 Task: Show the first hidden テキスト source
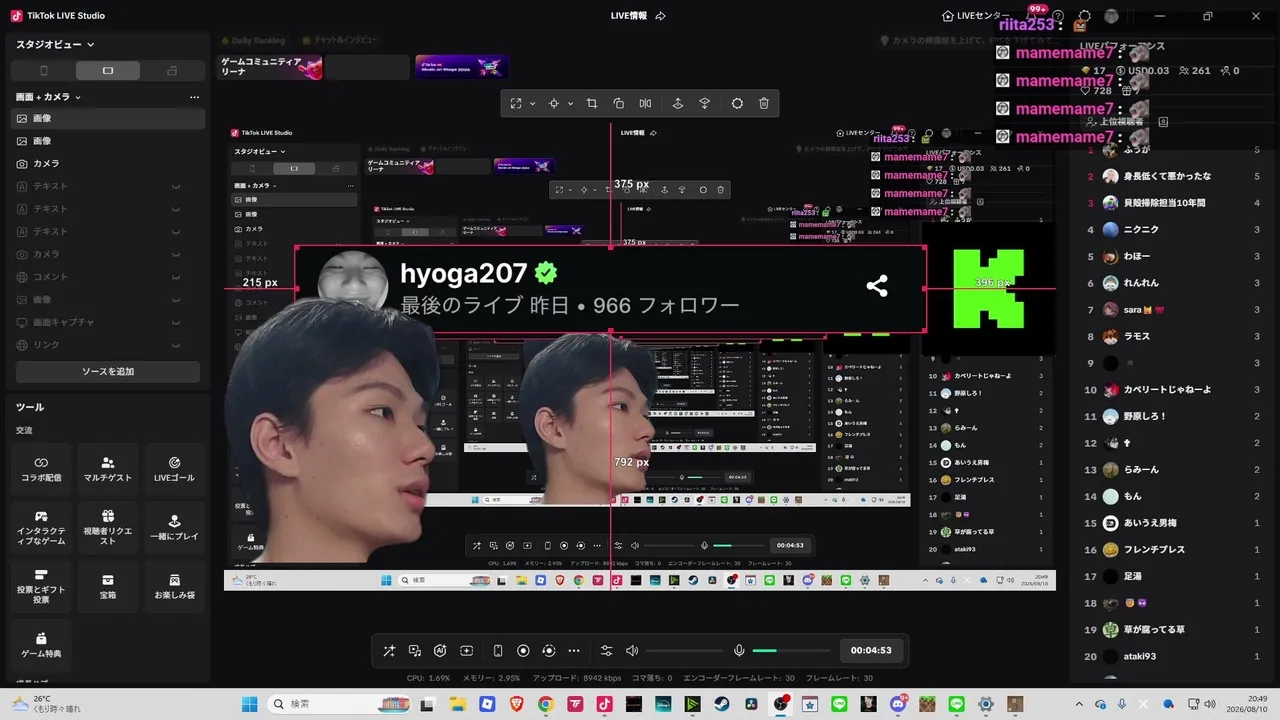[x=176, y=186]
